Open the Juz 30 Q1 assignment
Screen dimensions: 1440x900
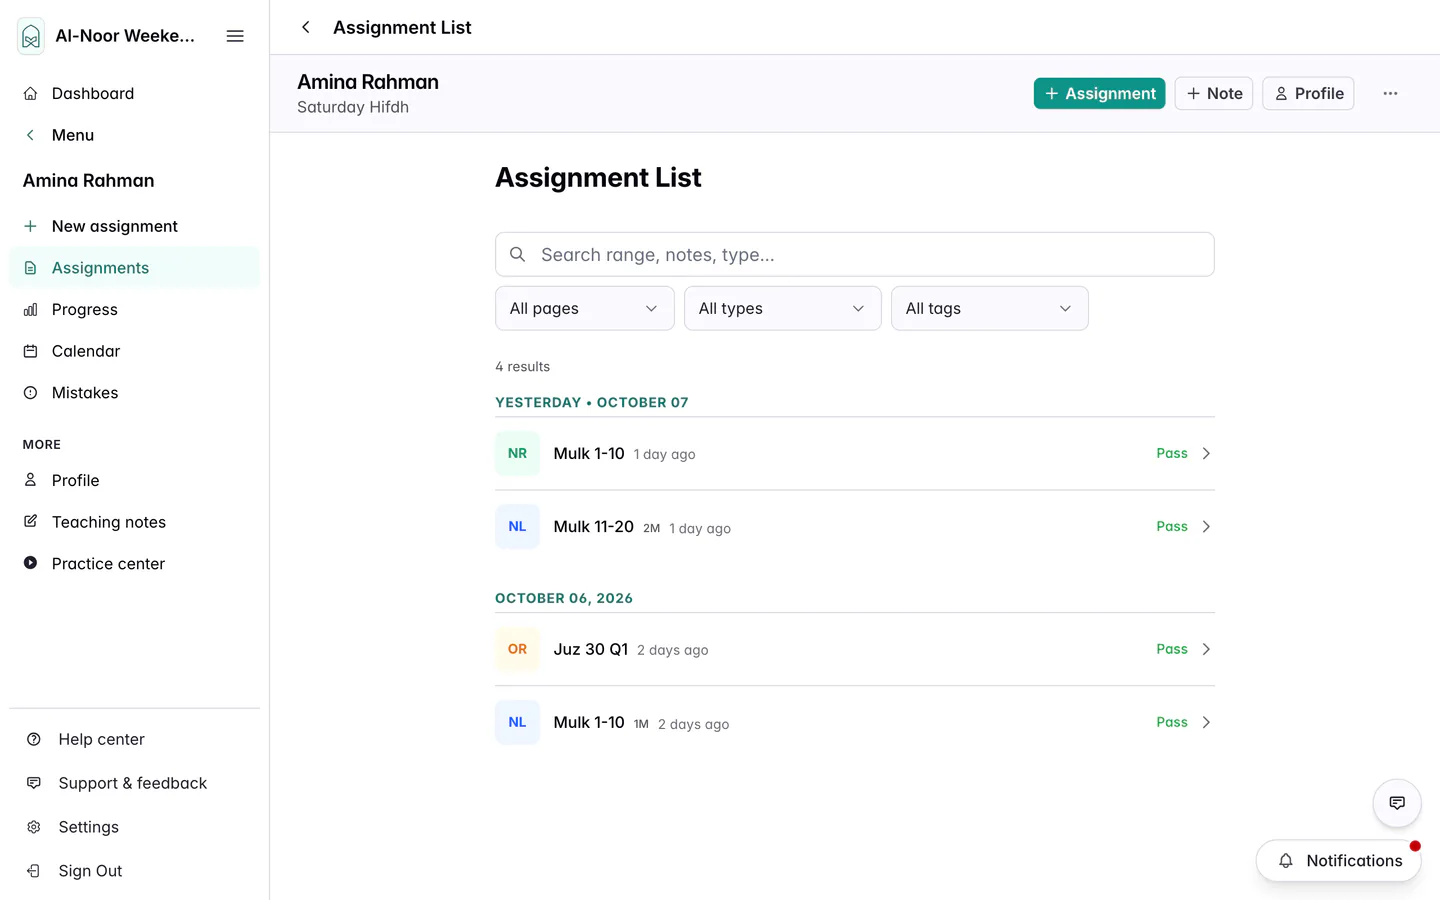(855, 649)
